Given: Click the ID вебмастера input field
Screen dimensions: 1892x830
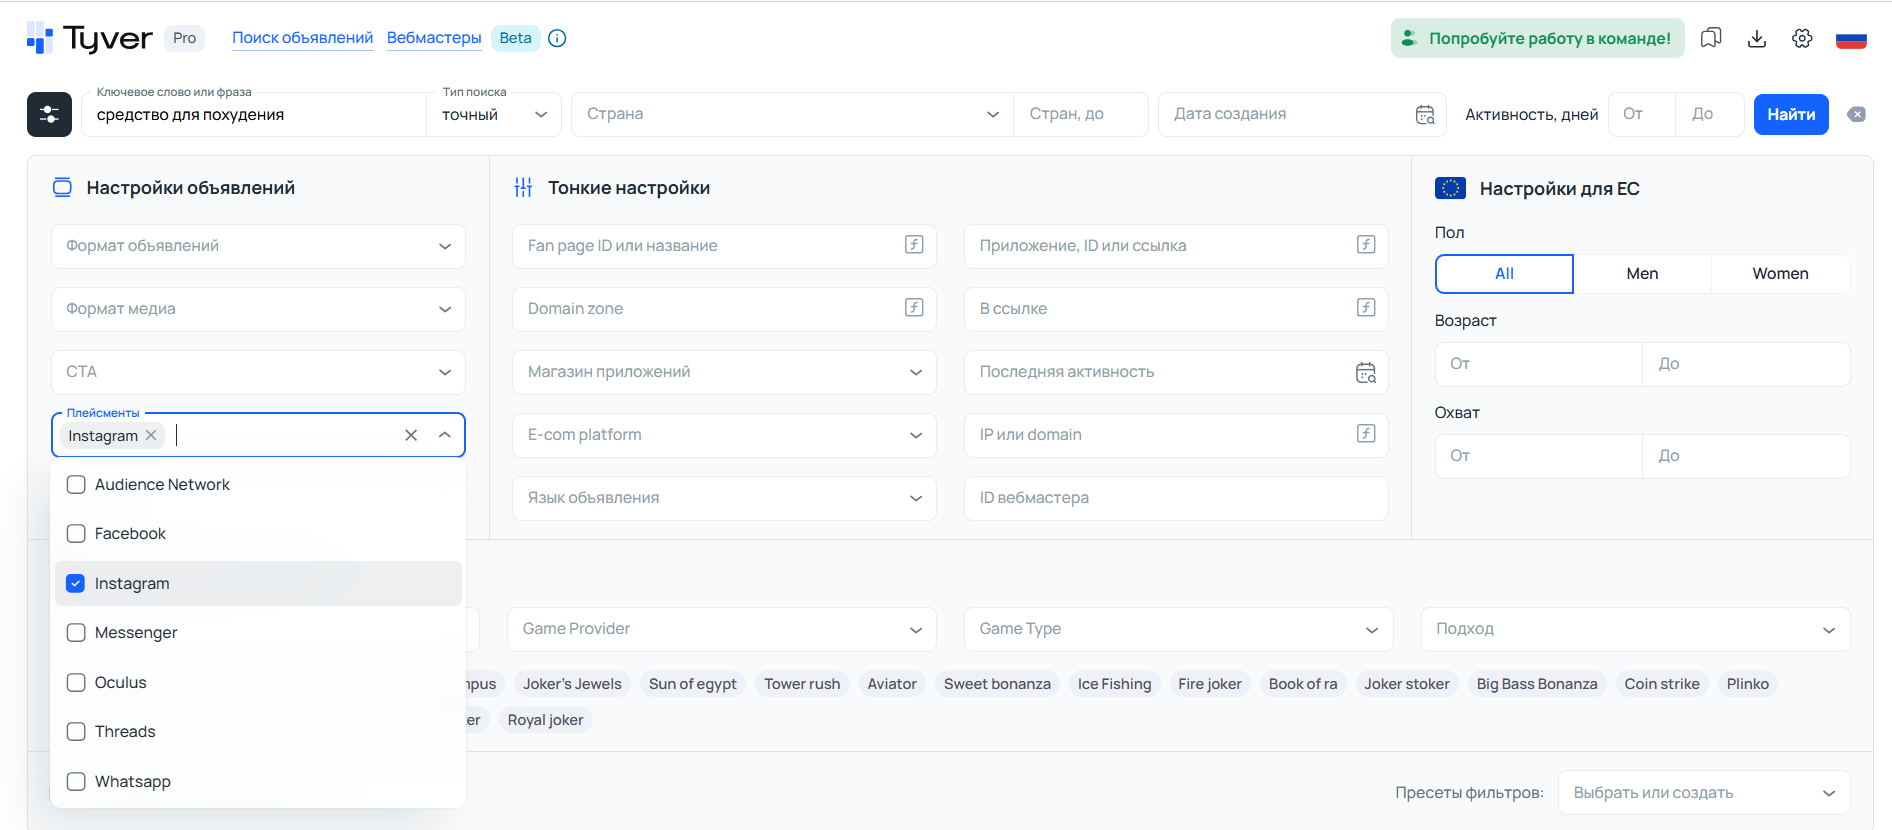Looking at the screenshot, I should (x=1176, y=498).
